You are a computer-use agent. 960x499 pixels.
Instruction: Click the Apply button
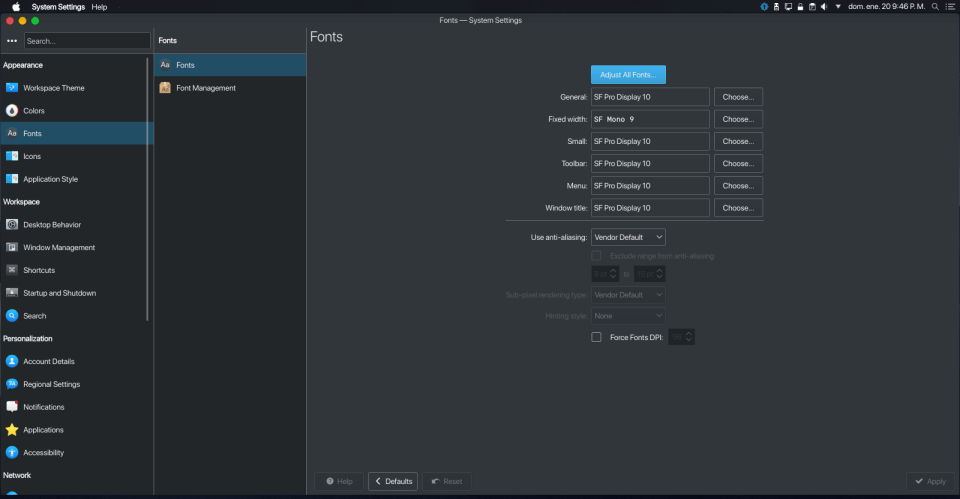[930, 481]
